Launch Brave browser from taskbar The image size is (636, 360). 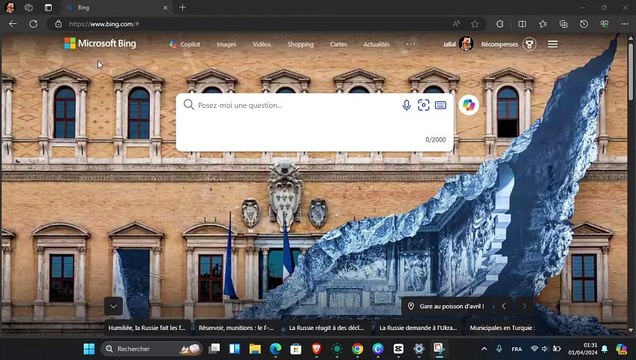click(317, 349)
